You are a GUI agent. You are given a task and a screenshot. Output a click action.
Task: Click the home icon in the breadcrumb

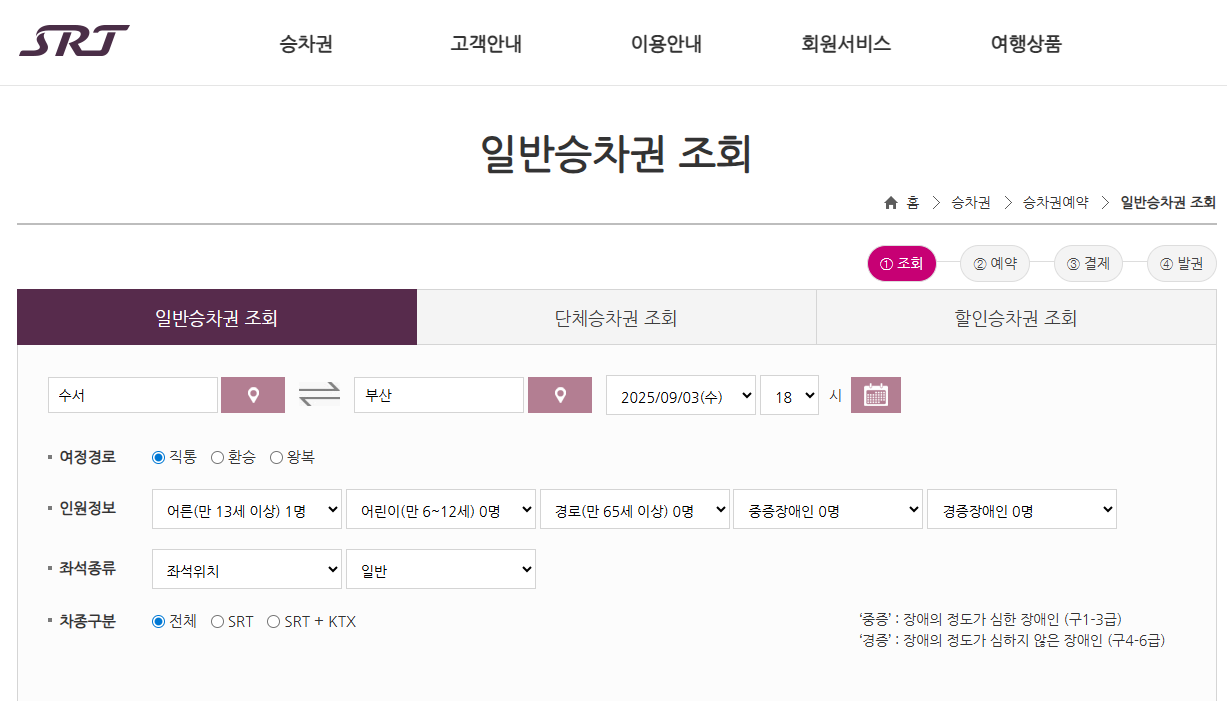tap(890, 201)
